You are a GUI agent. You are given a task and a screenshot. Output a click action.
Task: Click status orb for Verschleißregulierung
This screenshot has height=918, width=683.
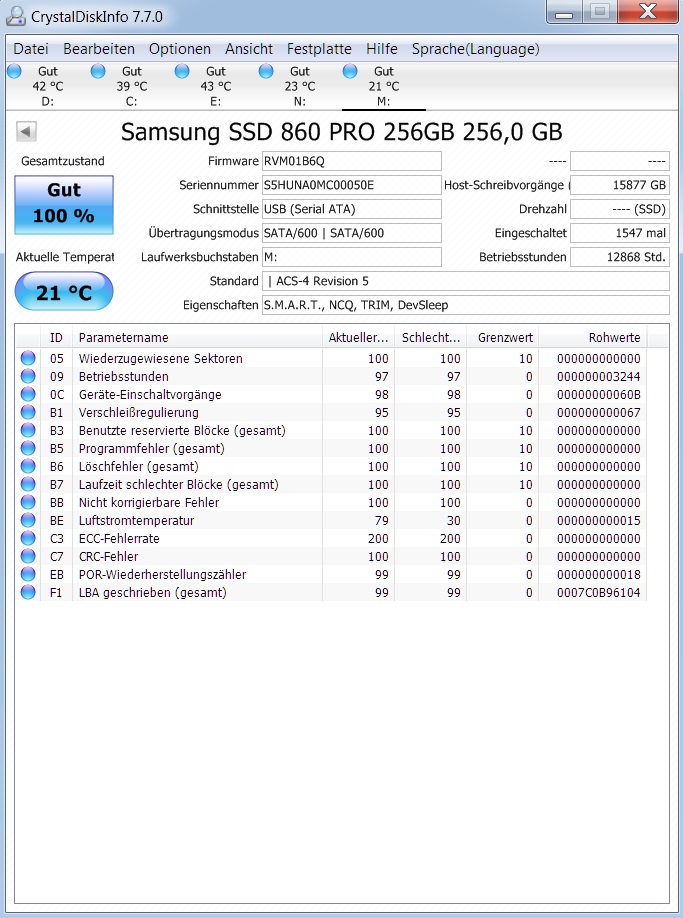point(28,412)
